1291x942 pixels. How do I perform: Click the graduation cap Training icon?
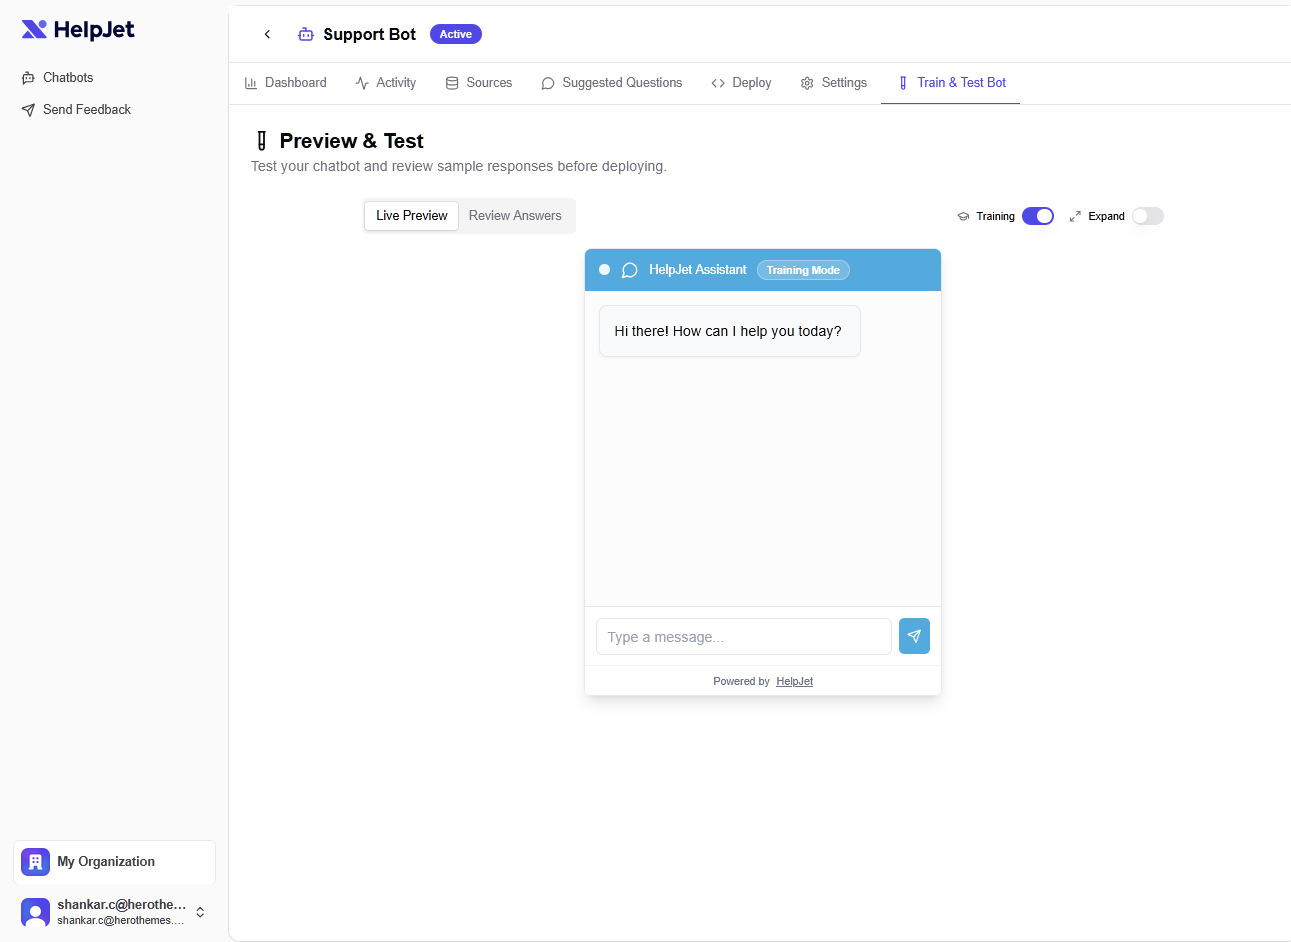point(963,216)
